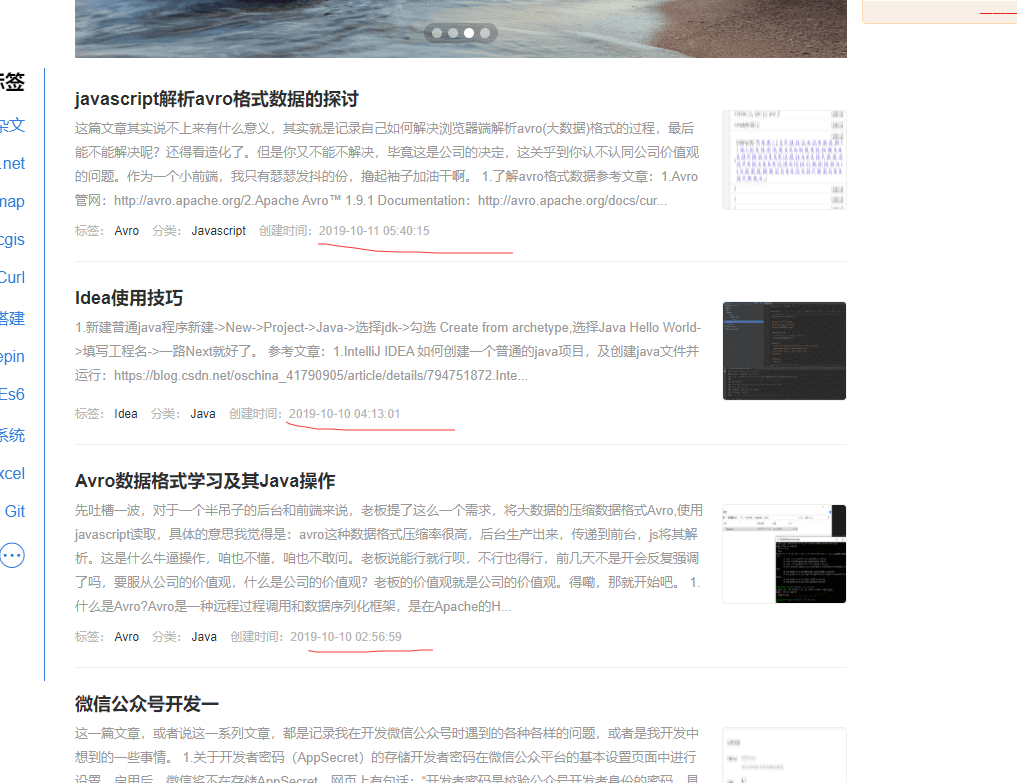1017x783 pixels.
Task: Click Java category under Idea使用技巧
Action: [203, 414]
